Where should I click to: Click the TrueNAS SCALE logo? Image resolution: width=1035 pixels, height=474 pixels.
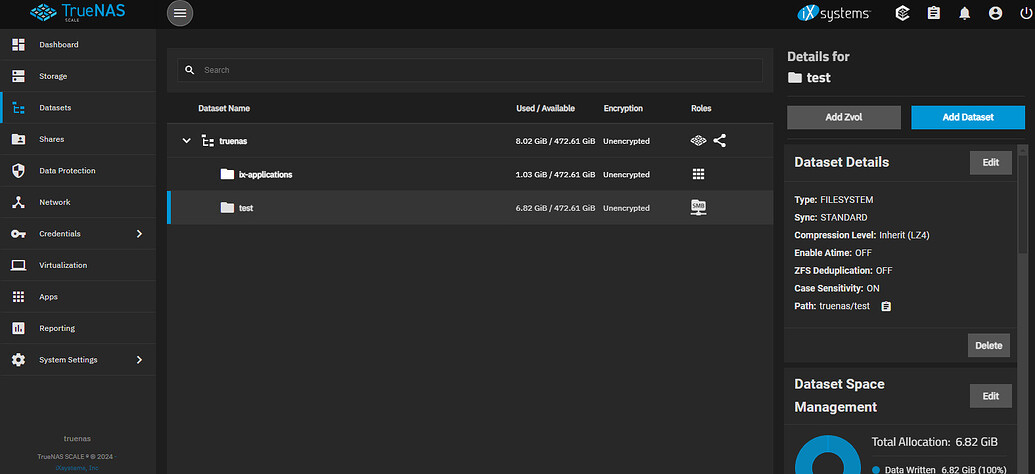(x=75, y=12)
